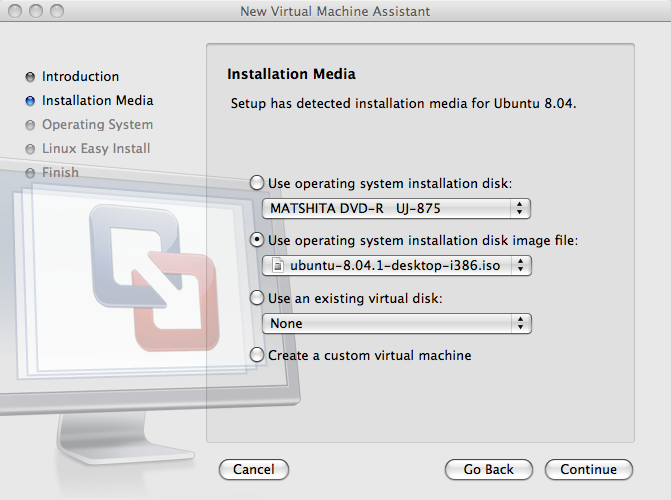This screenshot has height=500, width=671.
Task: Go to the Introduction step in sidebar
Action: pos(80,77)
